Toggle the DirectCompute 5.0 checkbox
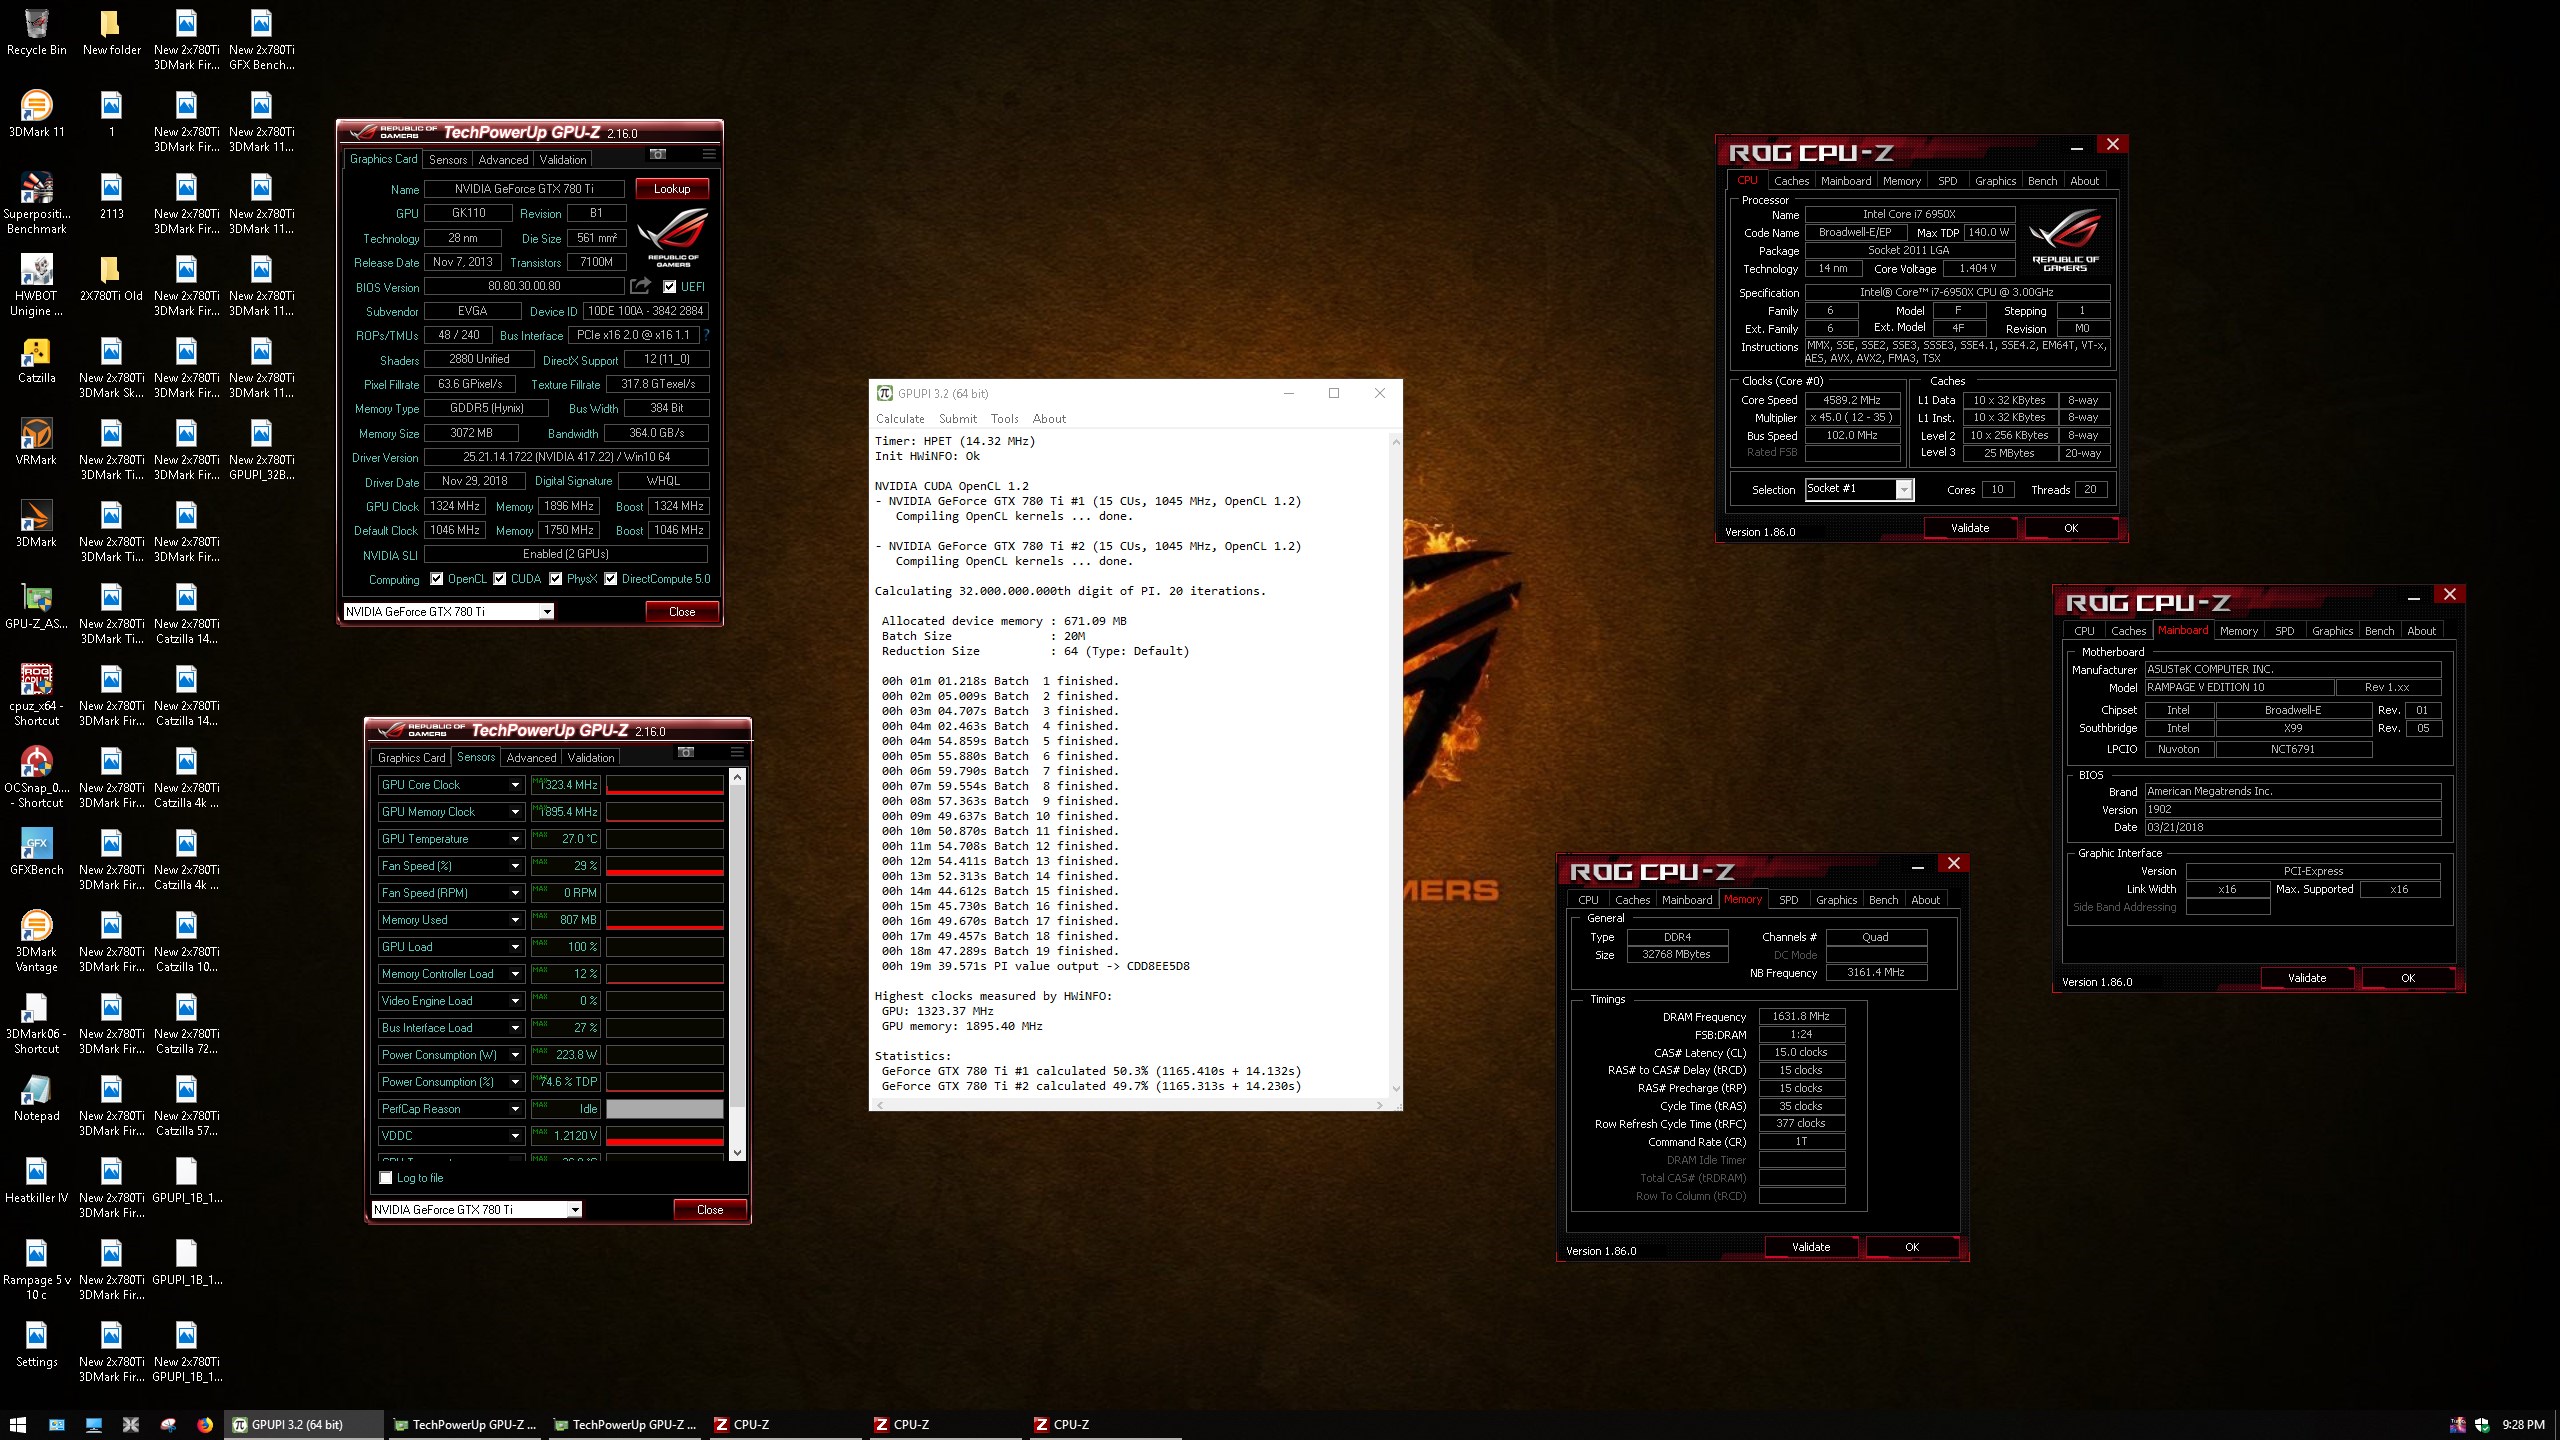The width and height of the screenshot is (2560, 1440). click(610, 578)
